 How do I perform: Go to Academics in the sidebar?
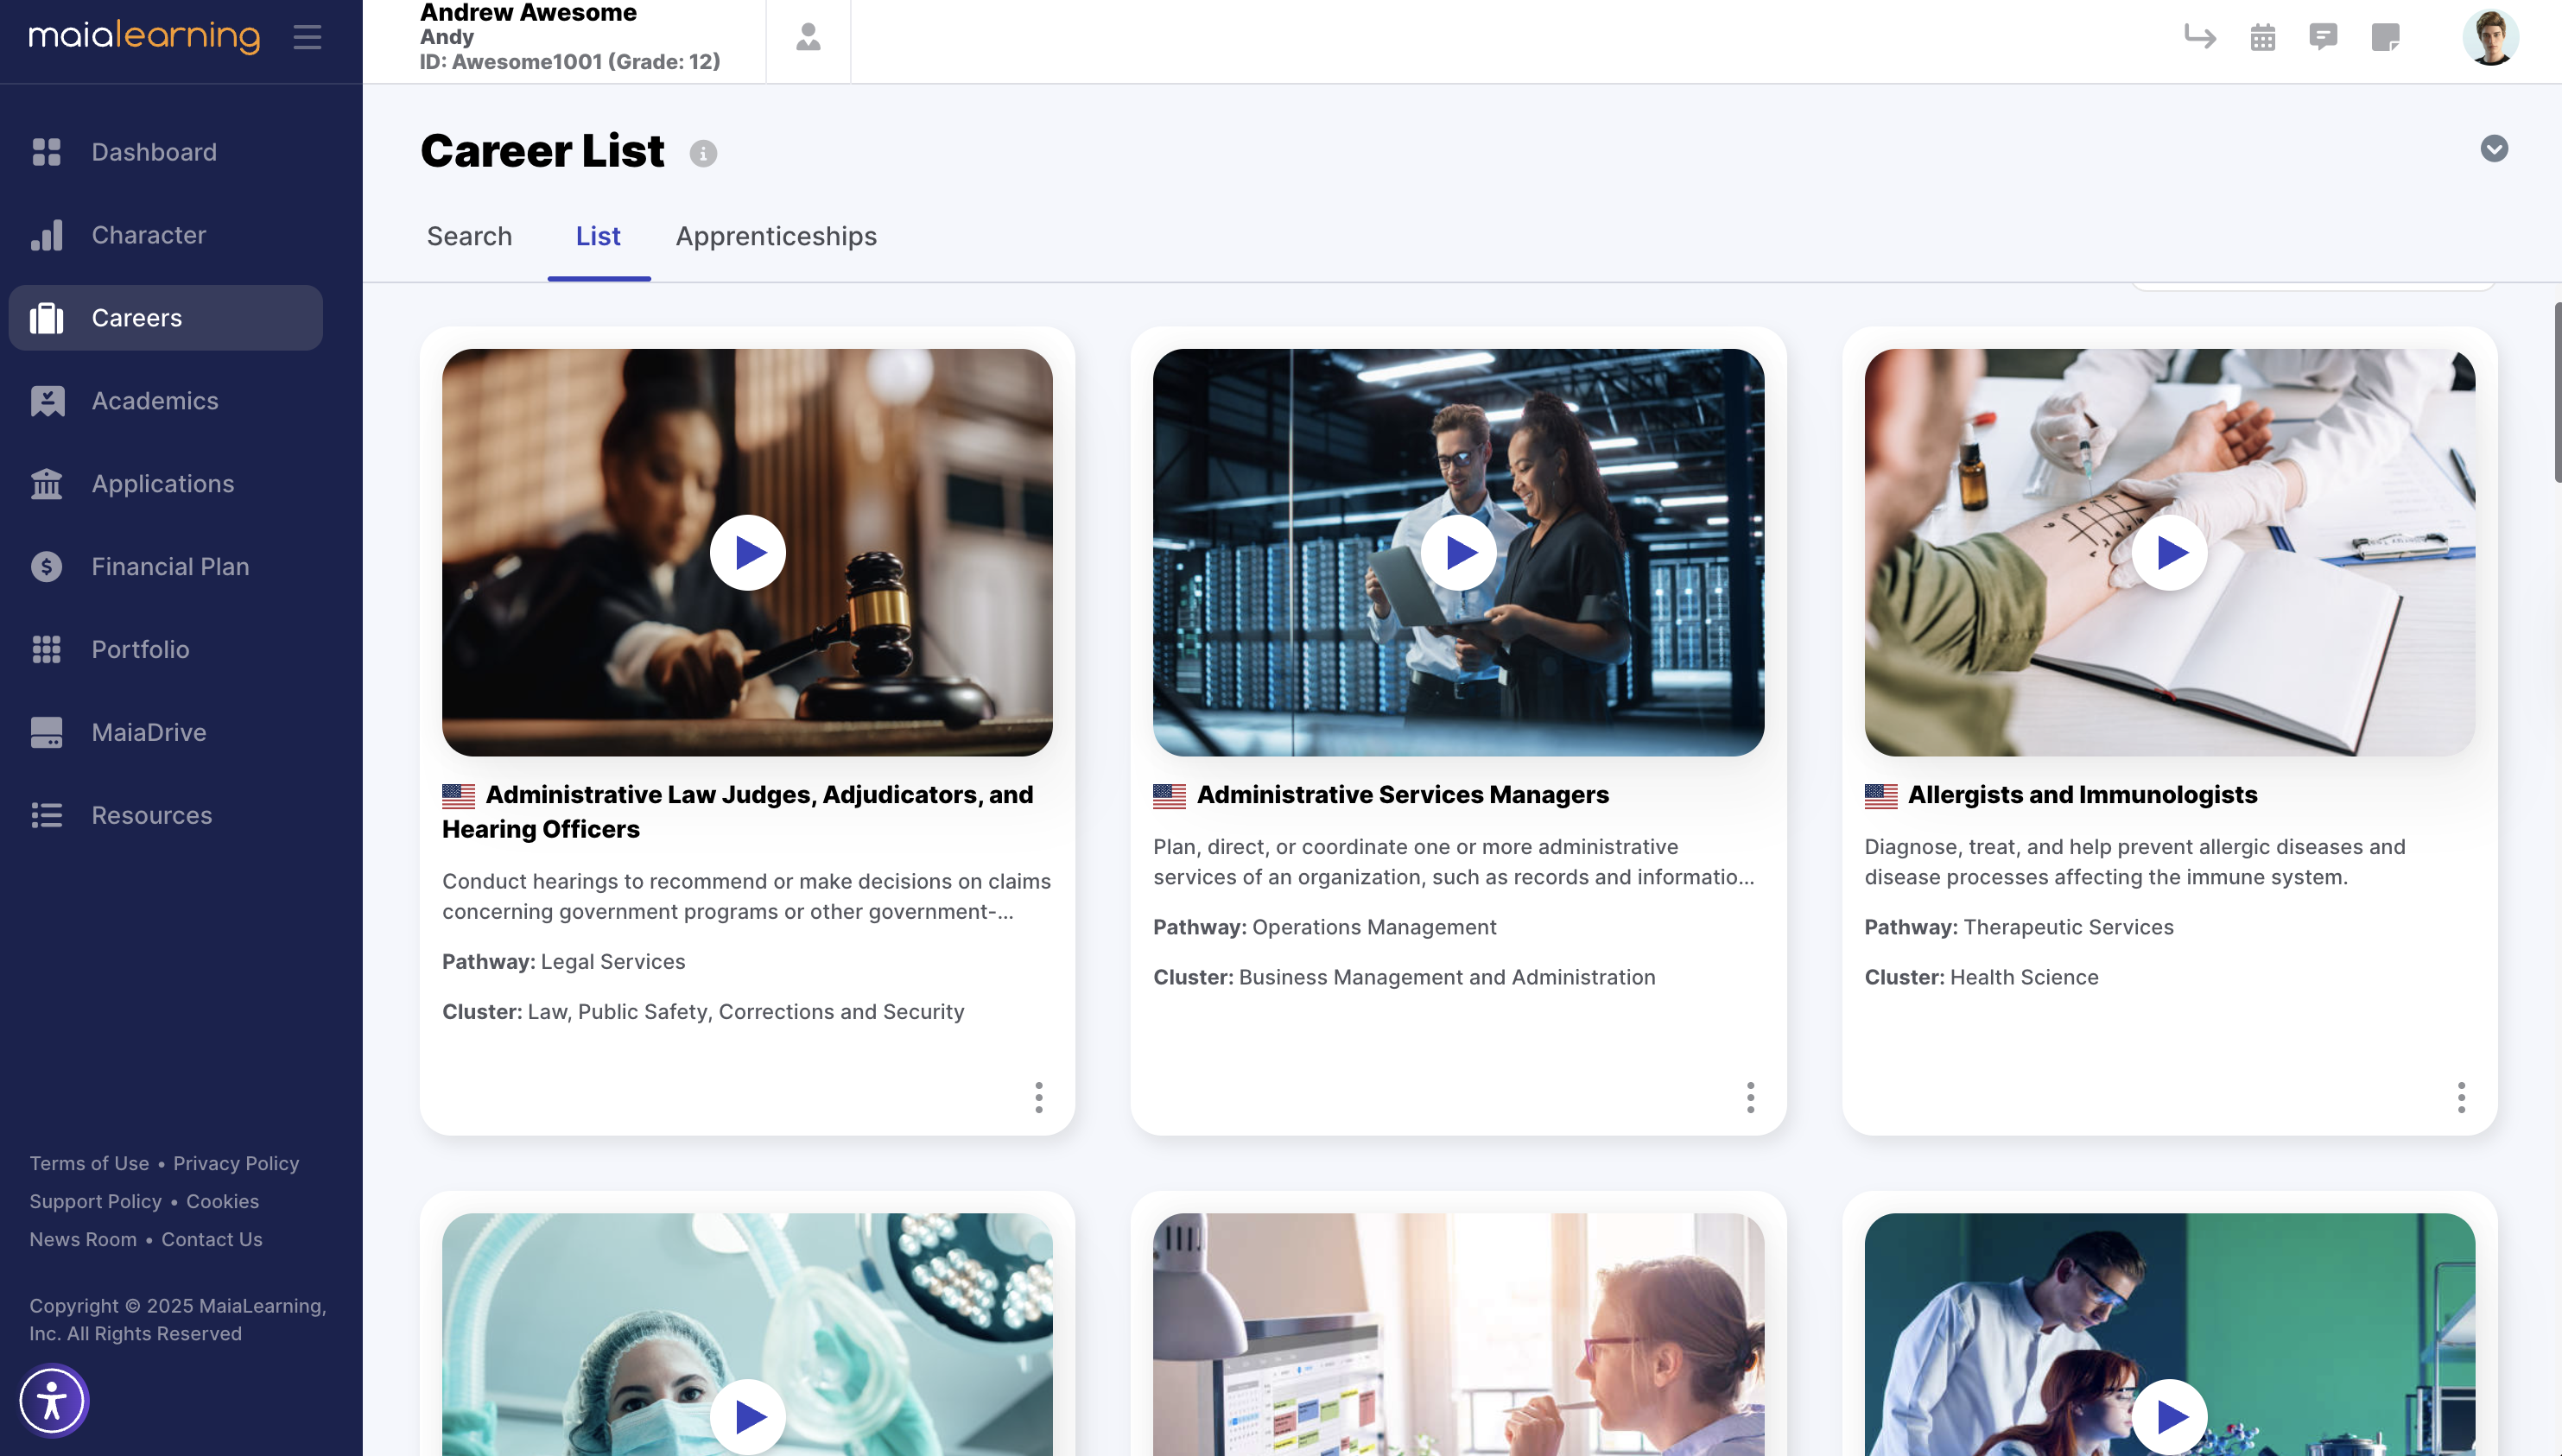pos(165,401)
